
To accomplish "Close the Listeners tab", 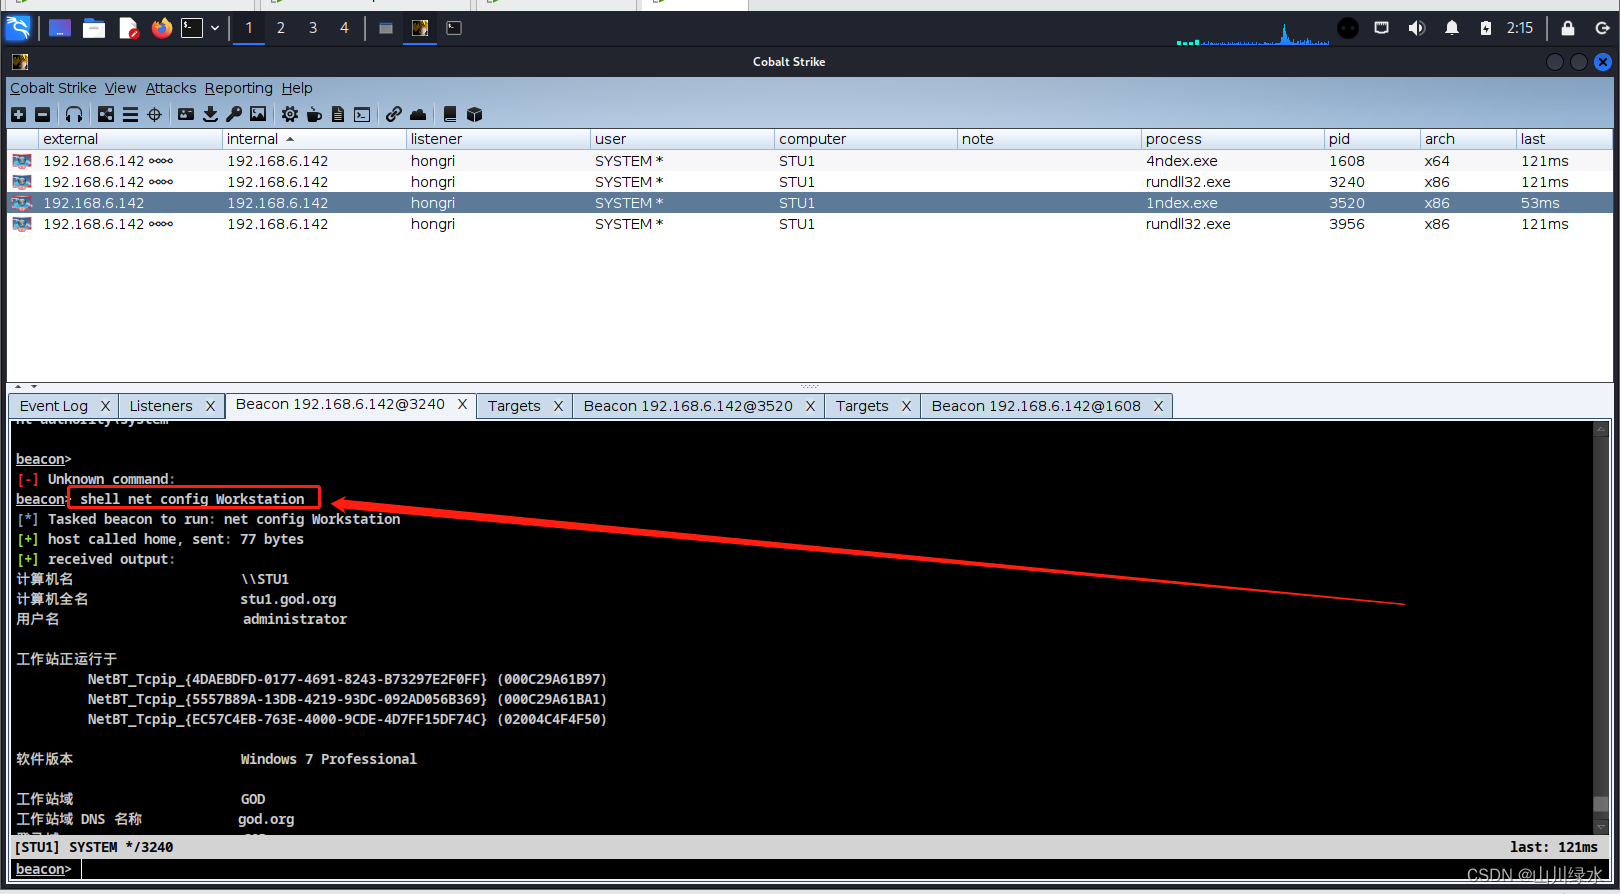I will pyautogui.click(x=210, y=406).
